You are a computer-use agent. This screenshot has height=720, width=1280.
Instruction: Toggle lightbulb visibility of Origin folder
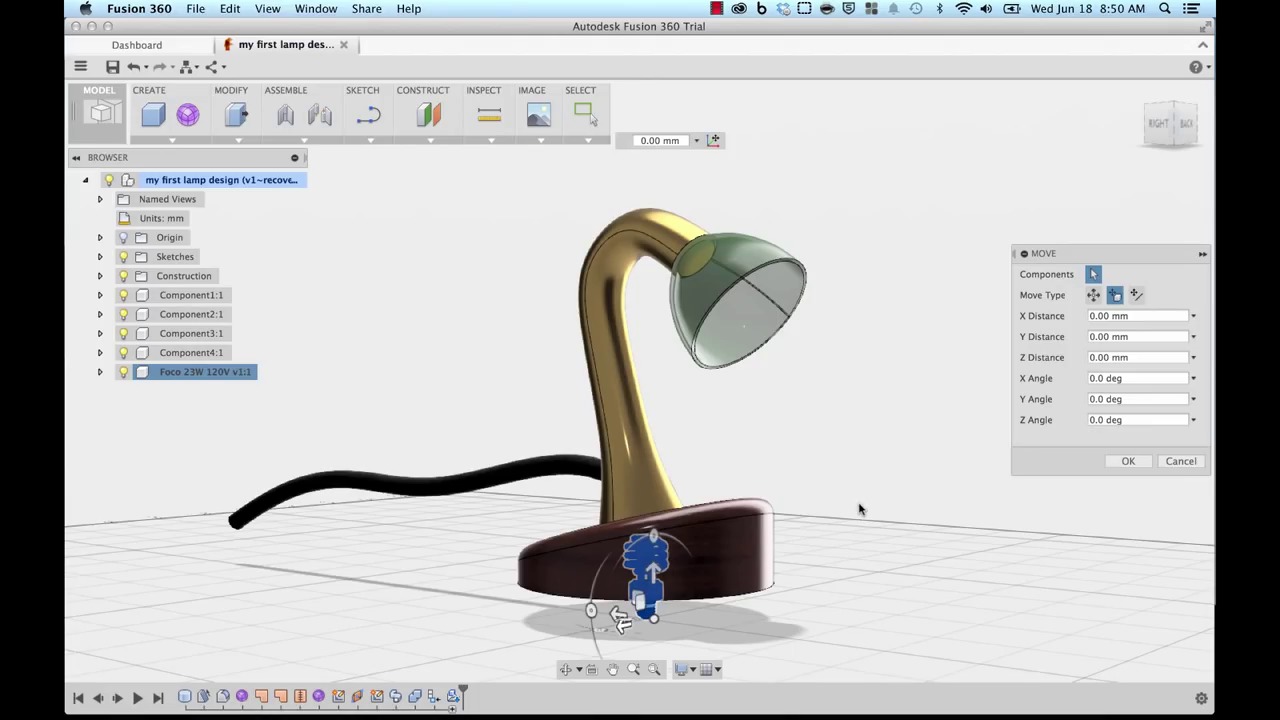(123, 238)
